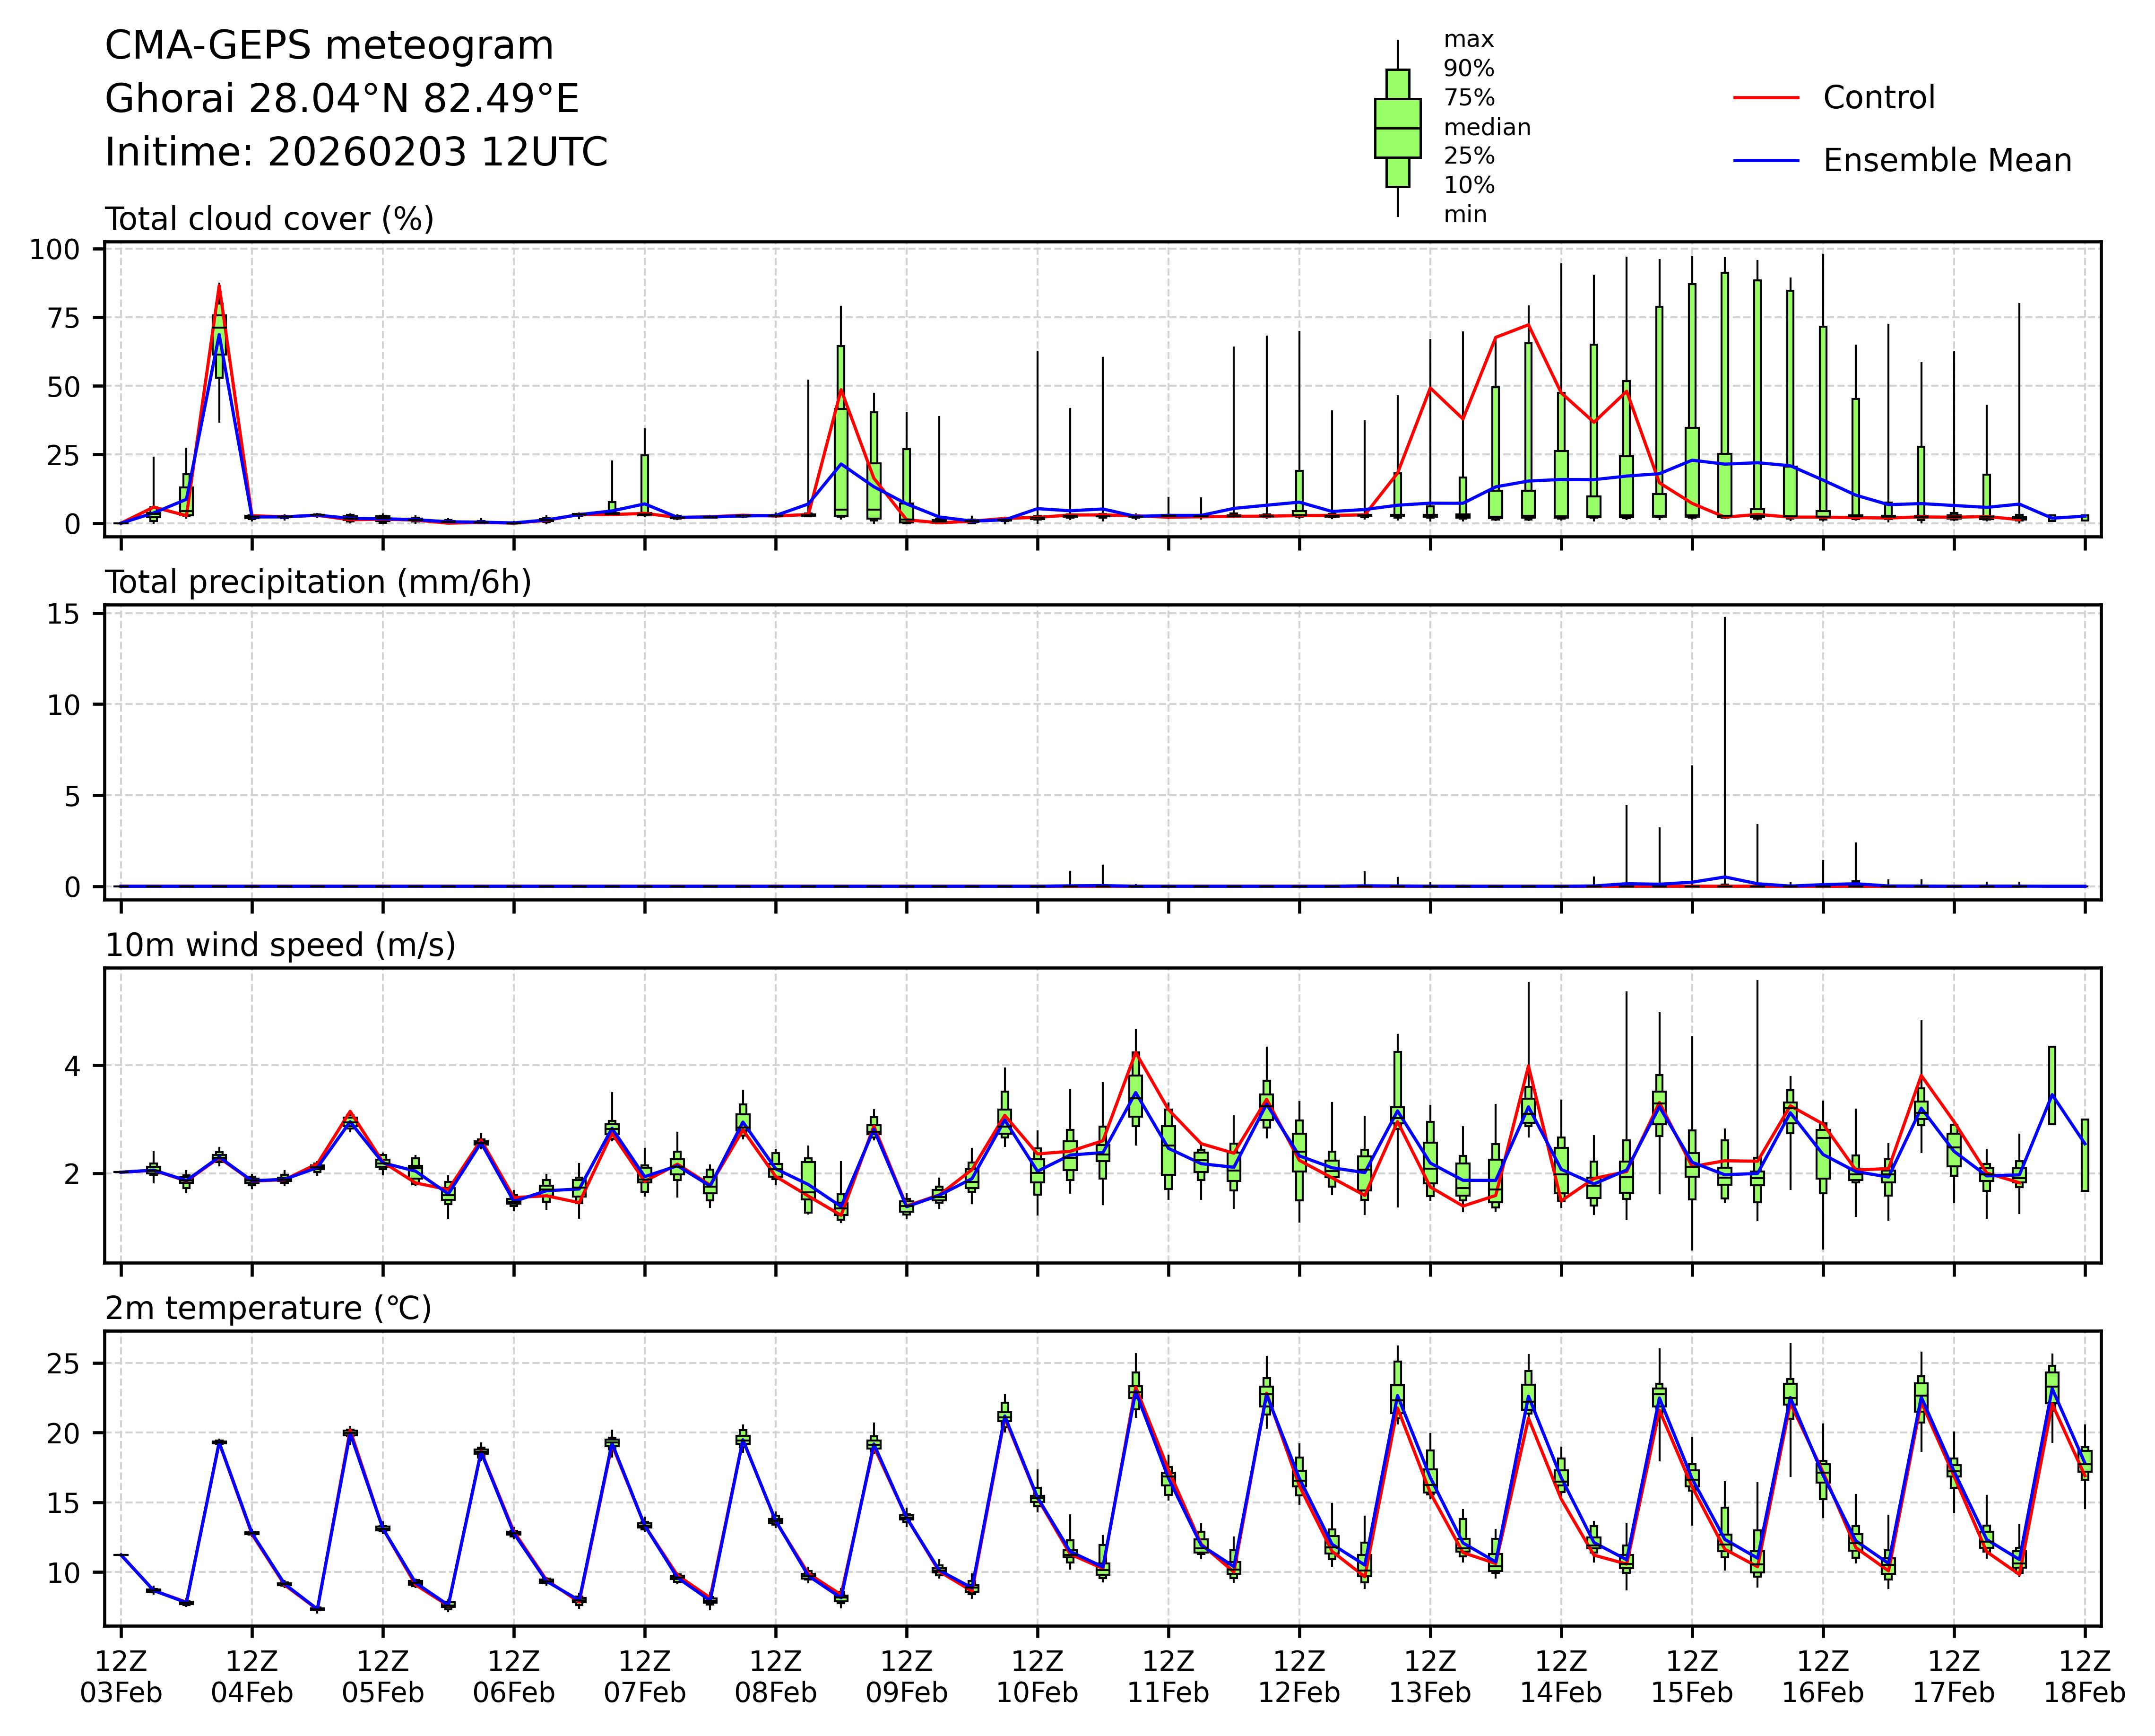Click the '12Z 10Feb' x-axis label

click(x=1037, y=1677)
